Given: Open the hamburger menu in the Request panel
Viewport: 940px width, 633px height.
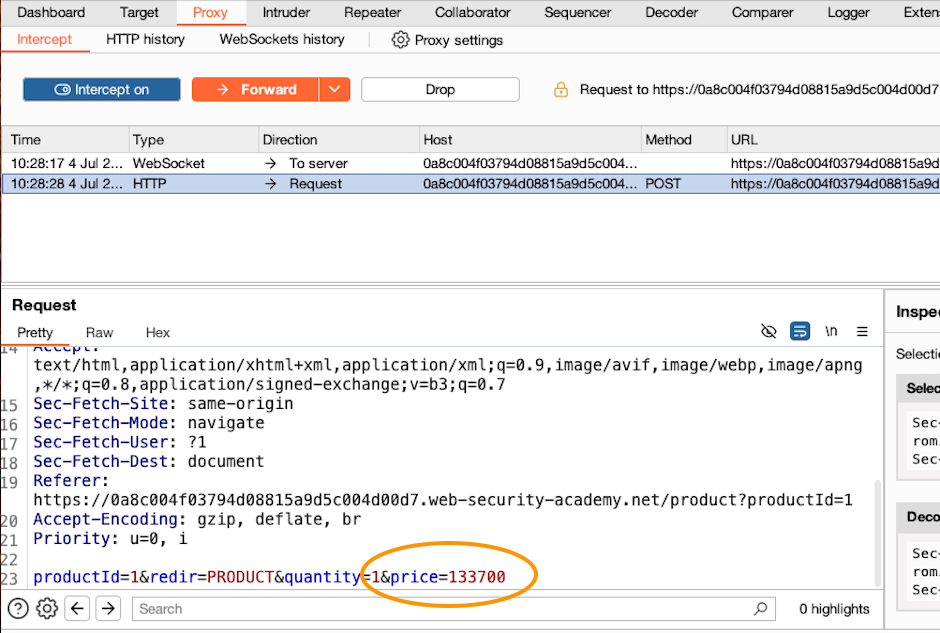Looking at the screenshot, I should (862, 331).
